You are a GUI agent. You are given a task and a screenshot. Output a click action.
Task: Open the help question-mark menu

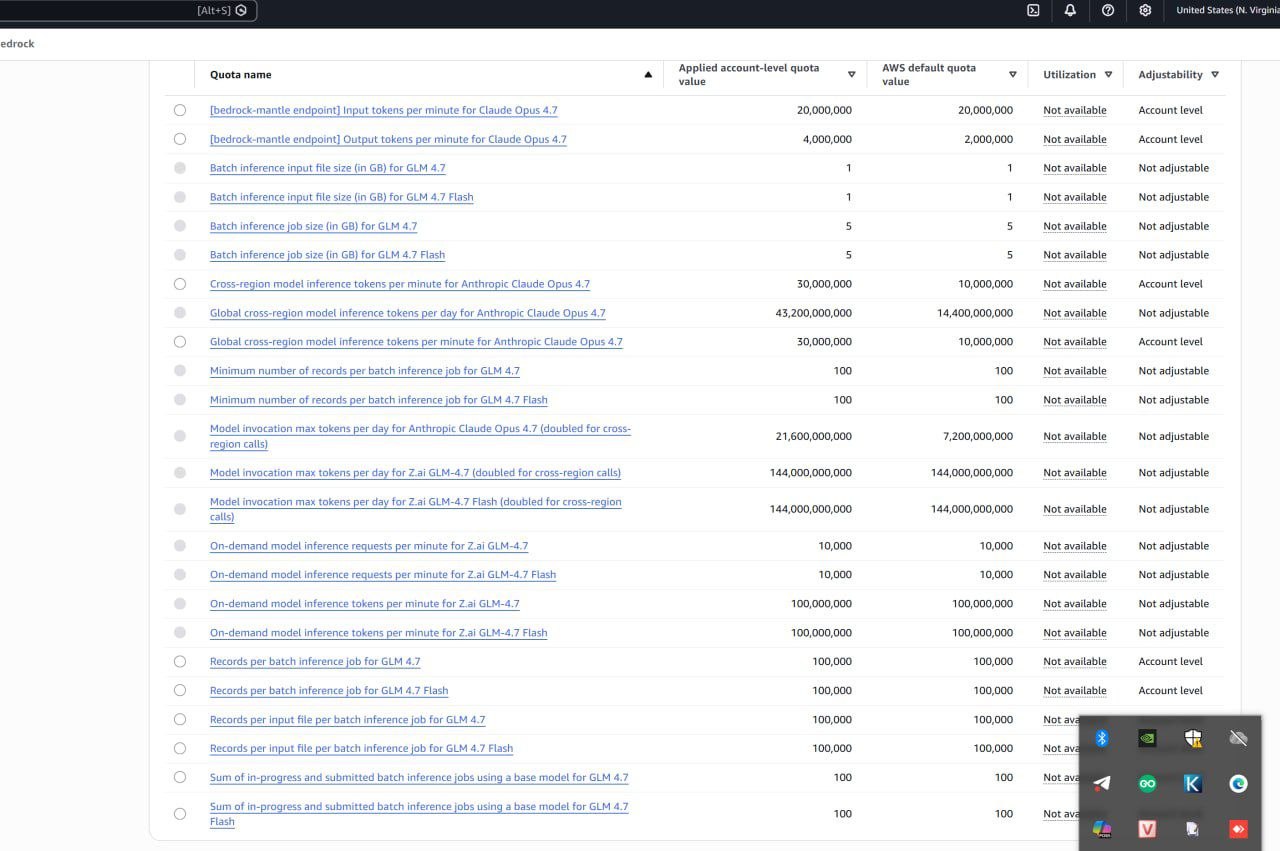coord(1108,10)
